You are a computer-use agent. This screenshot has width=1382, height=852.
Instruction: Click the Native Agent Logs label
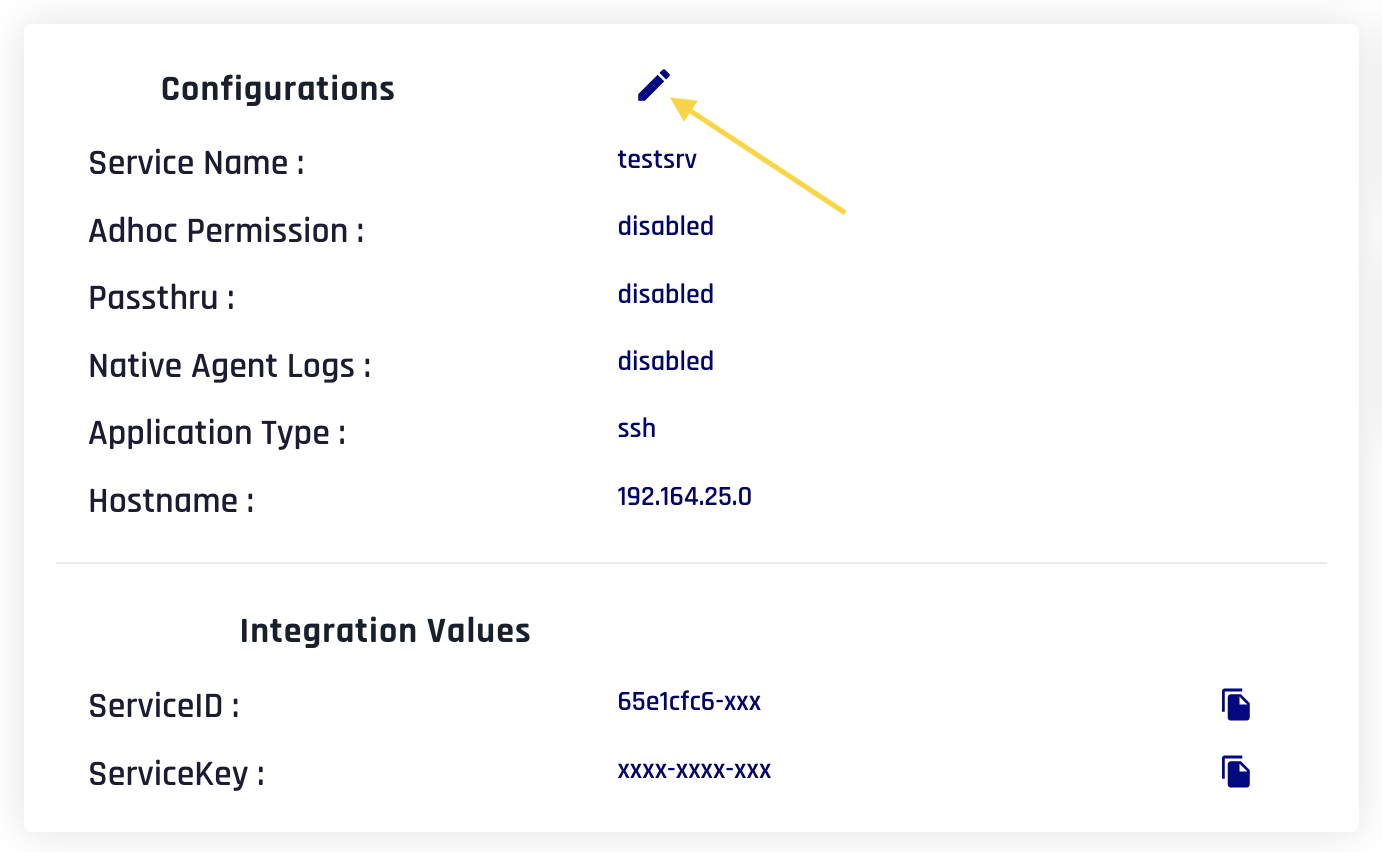point(229,366)
